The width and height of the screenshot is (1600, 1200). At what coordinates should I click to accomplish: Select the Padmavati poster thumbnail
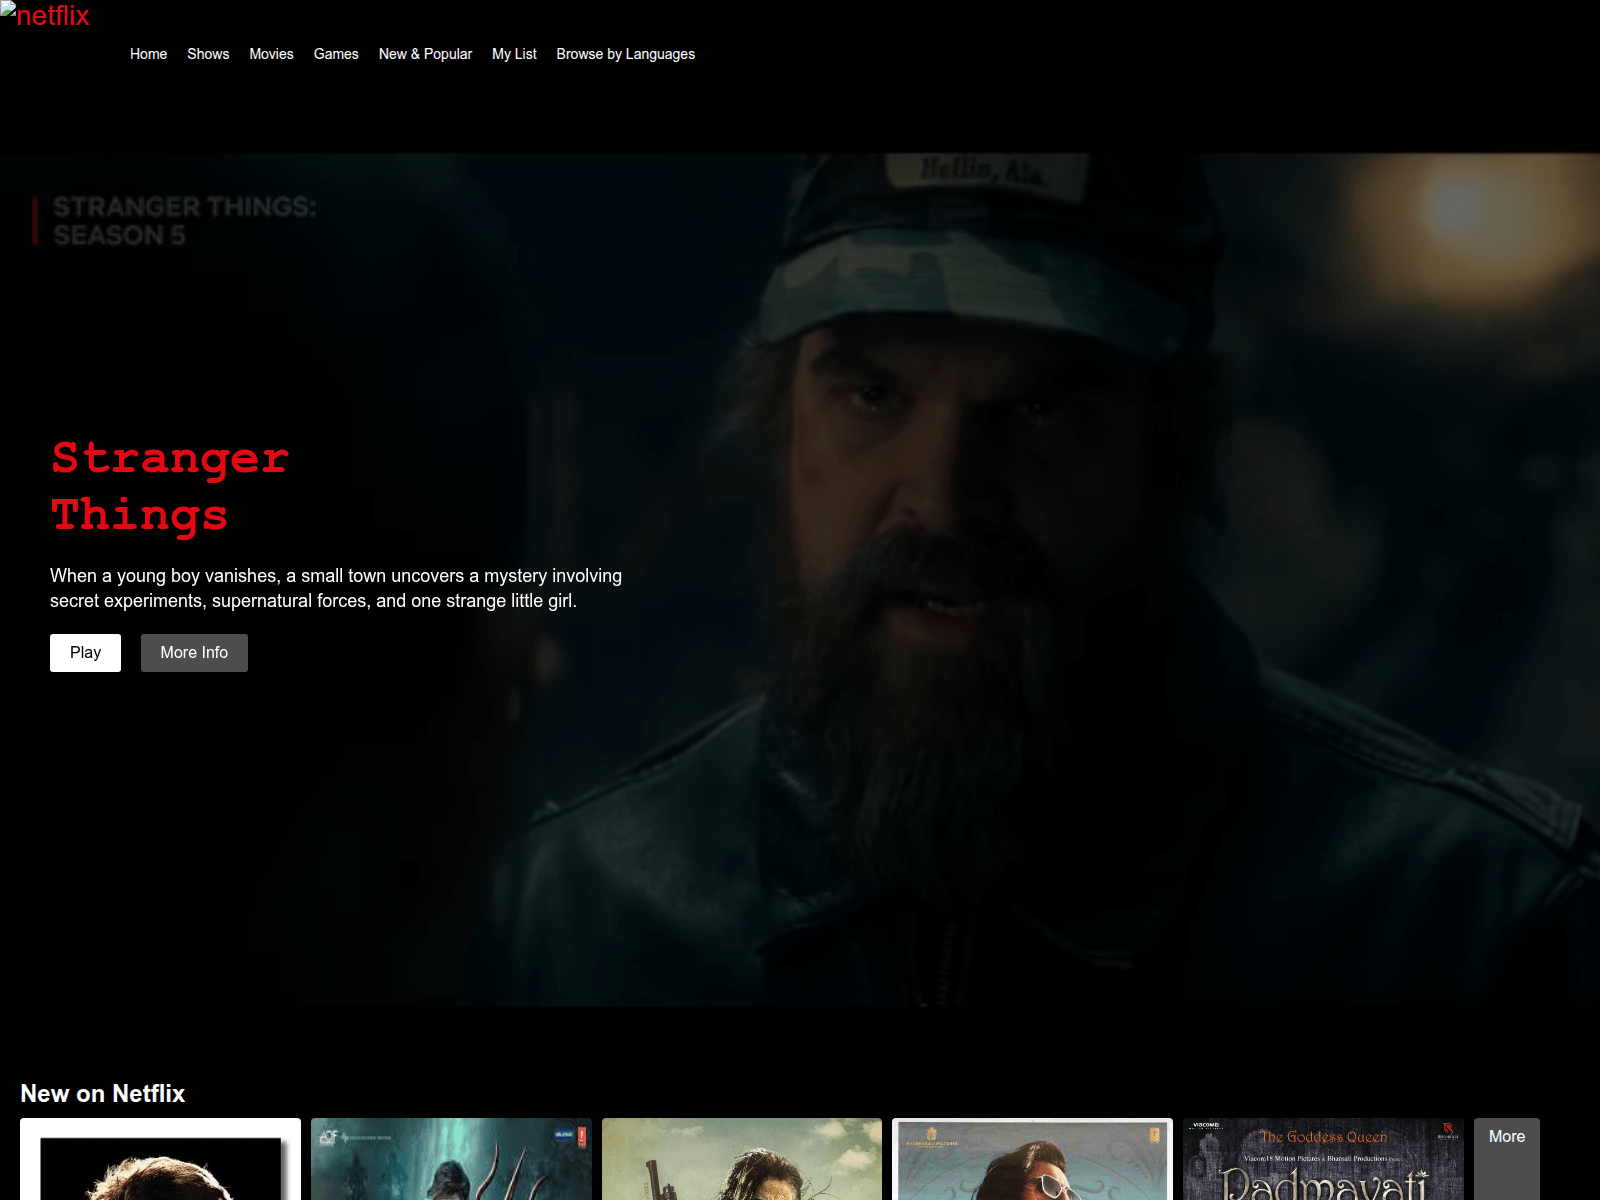tap(1323, 1159)
